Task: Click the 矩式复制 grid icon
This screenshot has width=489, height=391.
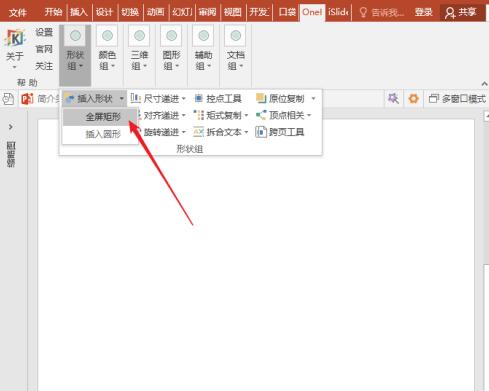Action: coord(199,115)
